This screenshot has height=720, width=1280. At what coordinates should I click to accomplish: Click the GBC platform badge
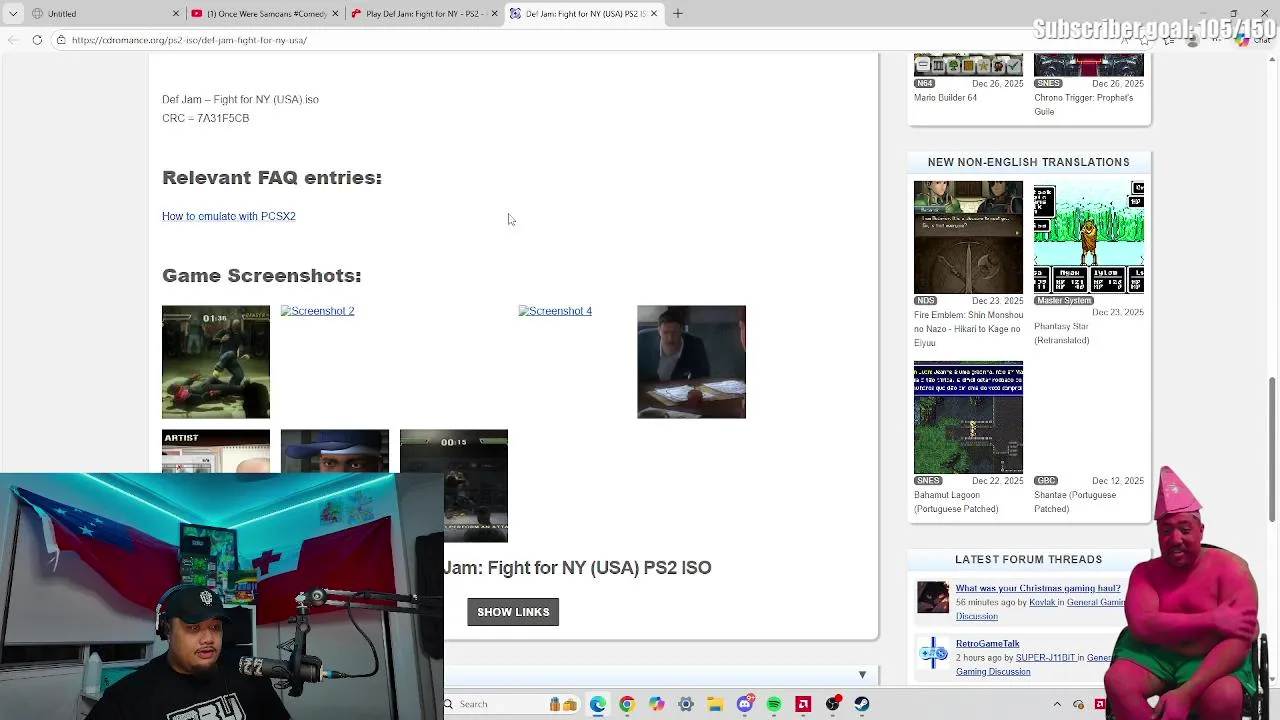tap(1046, 481)
